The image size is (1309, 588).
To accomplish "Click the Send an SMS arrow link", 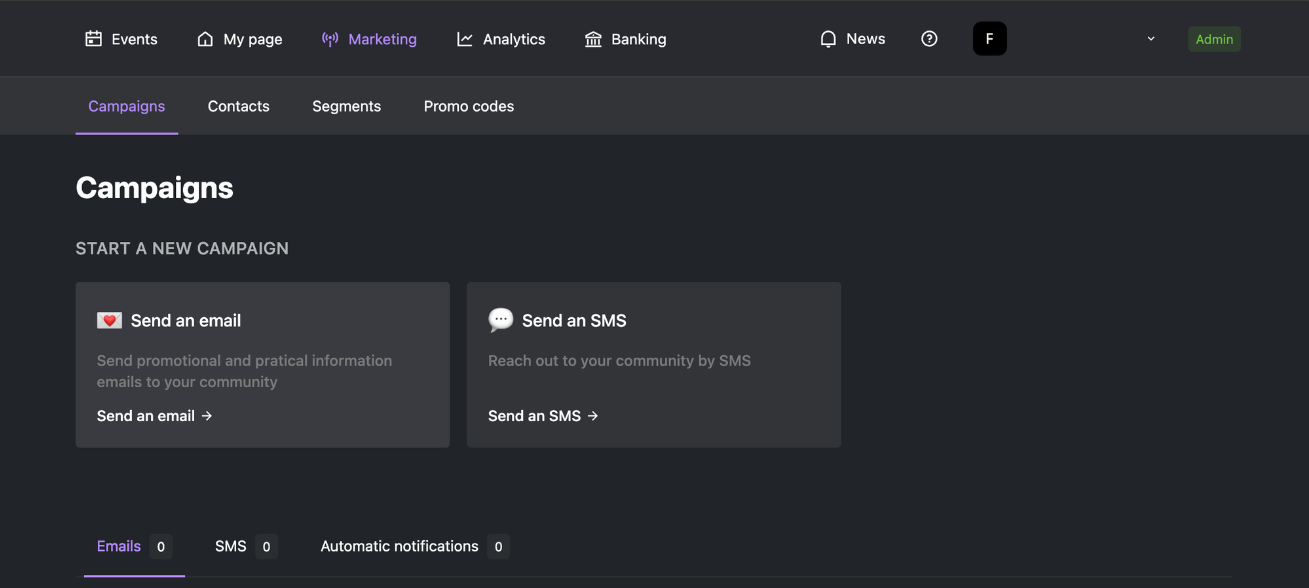I will point(543,416).
